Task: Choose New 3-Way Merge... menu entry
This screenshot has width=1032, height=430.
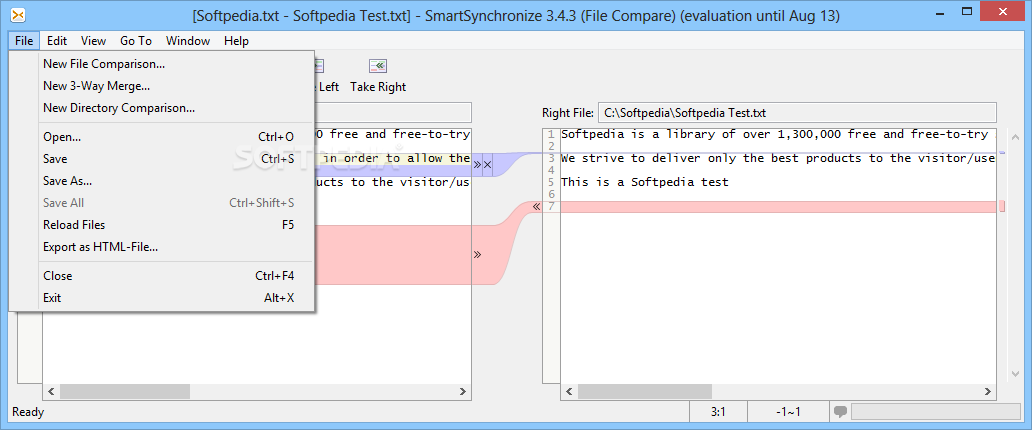Action: point(161,86)
